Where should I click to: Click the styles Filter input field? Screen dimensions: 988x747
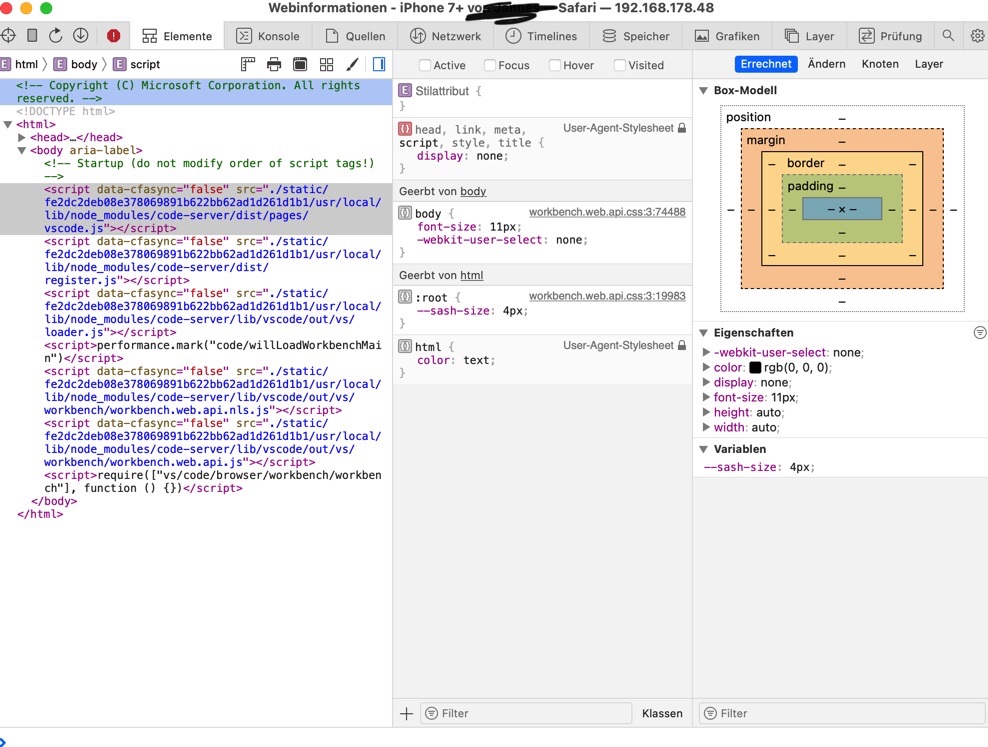pyautogui.click(x=526, y=713)
